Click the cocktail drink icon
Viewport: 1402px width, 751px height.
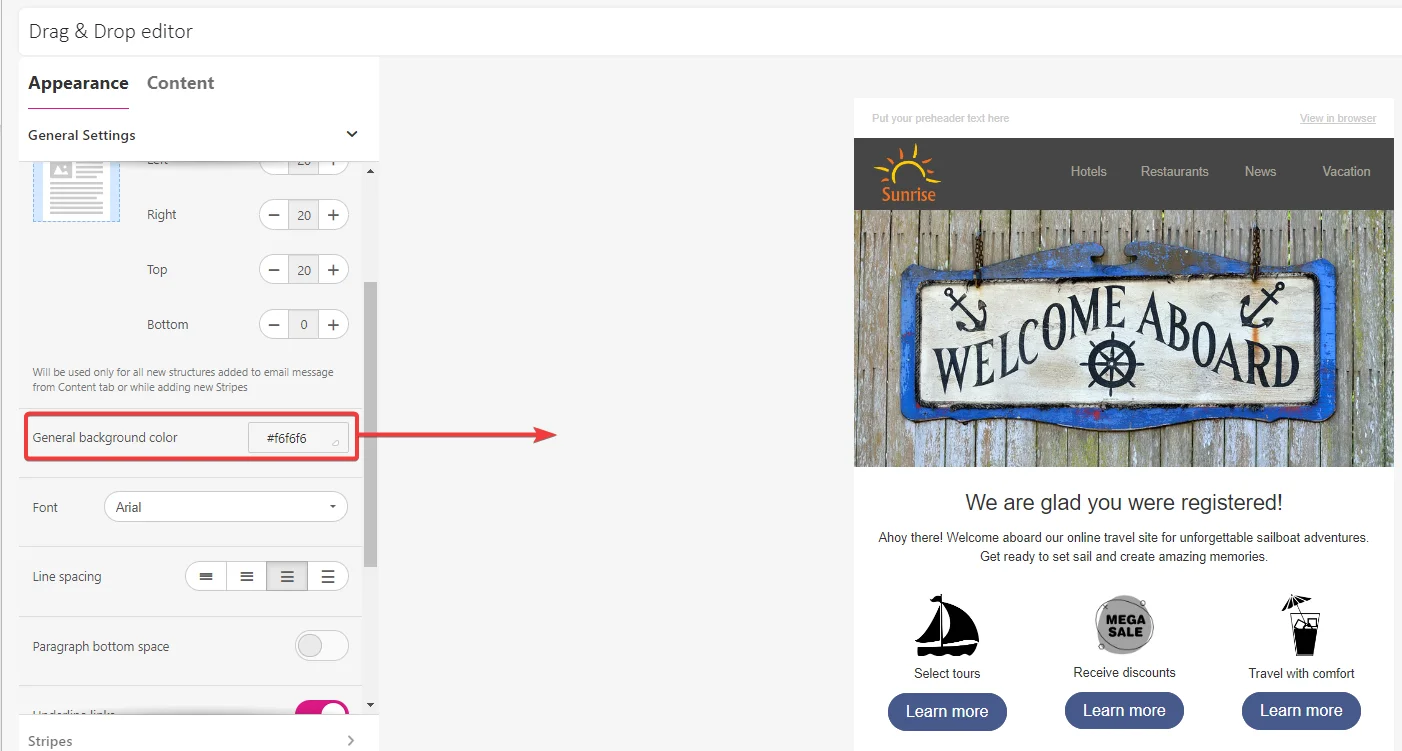point(1300,625)
